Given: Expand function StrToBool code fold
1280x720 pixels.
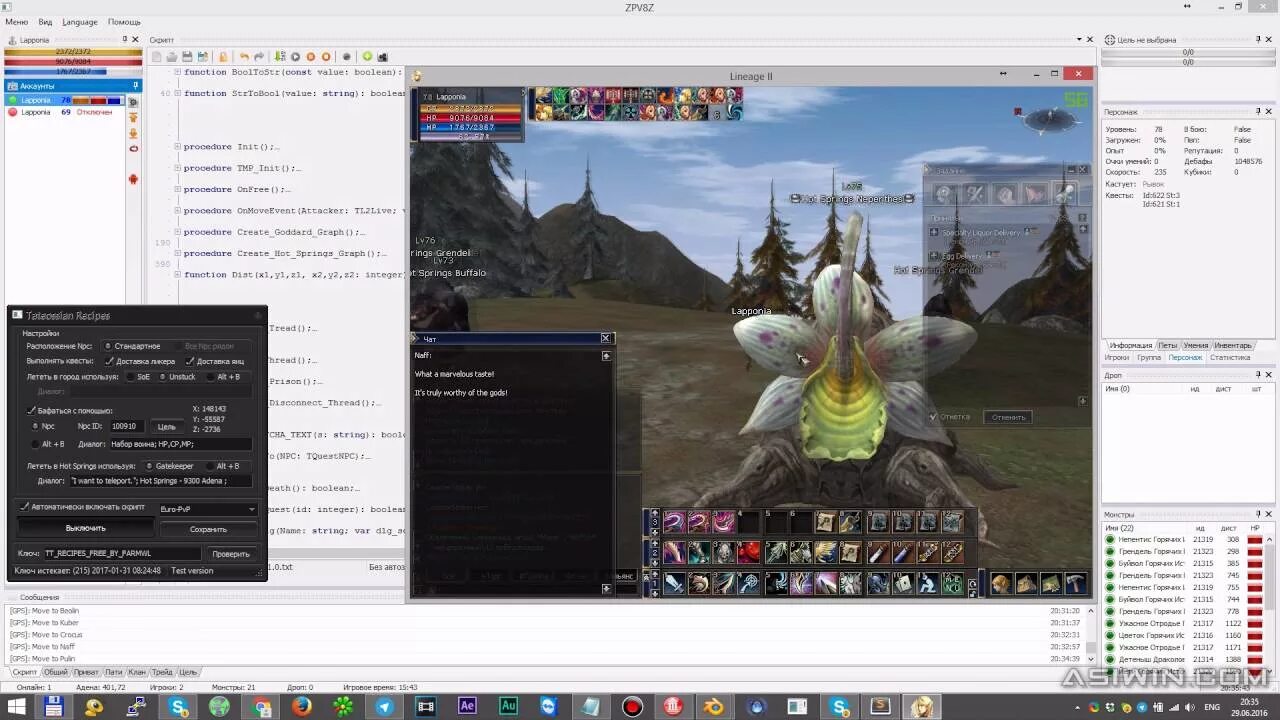Looking at the screenshot, I should (178, 93).
